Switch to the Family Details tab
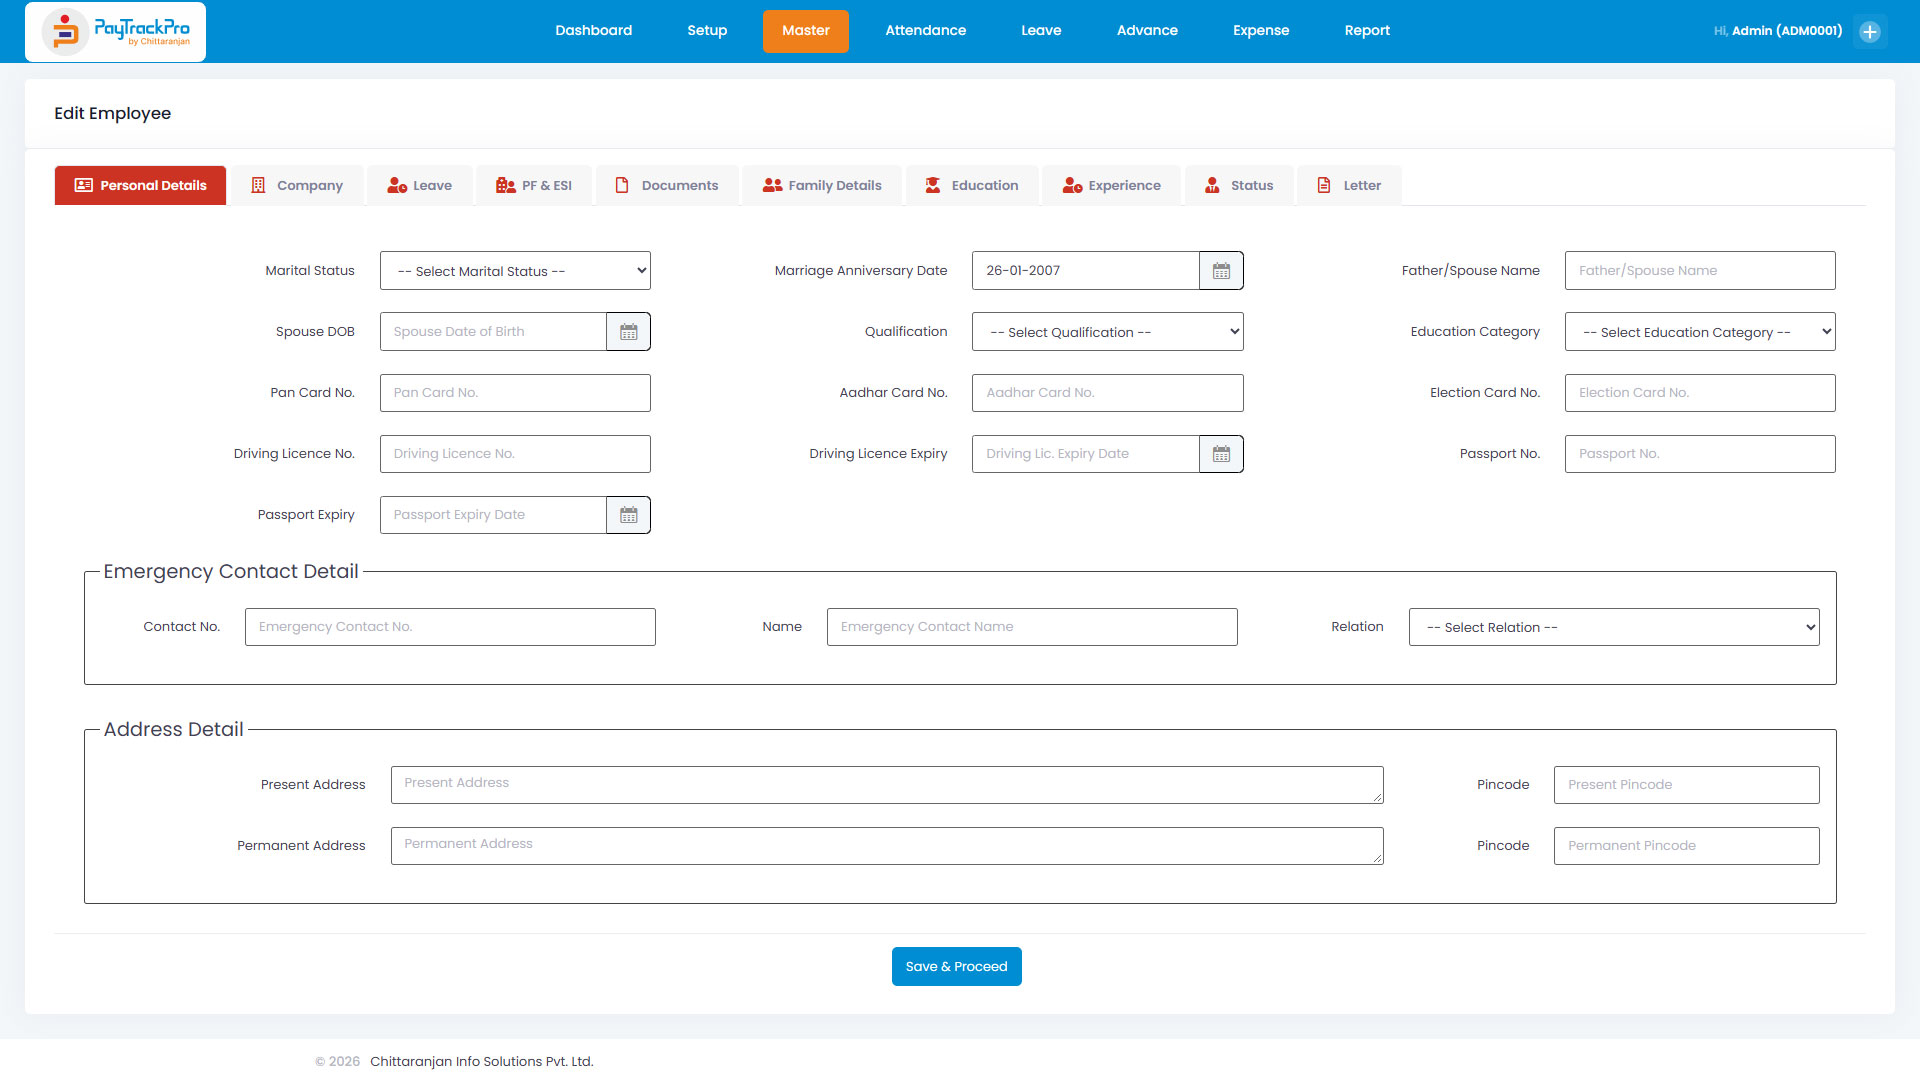The height and width of the screenshot is (1085, 1920). pos(822,186)
